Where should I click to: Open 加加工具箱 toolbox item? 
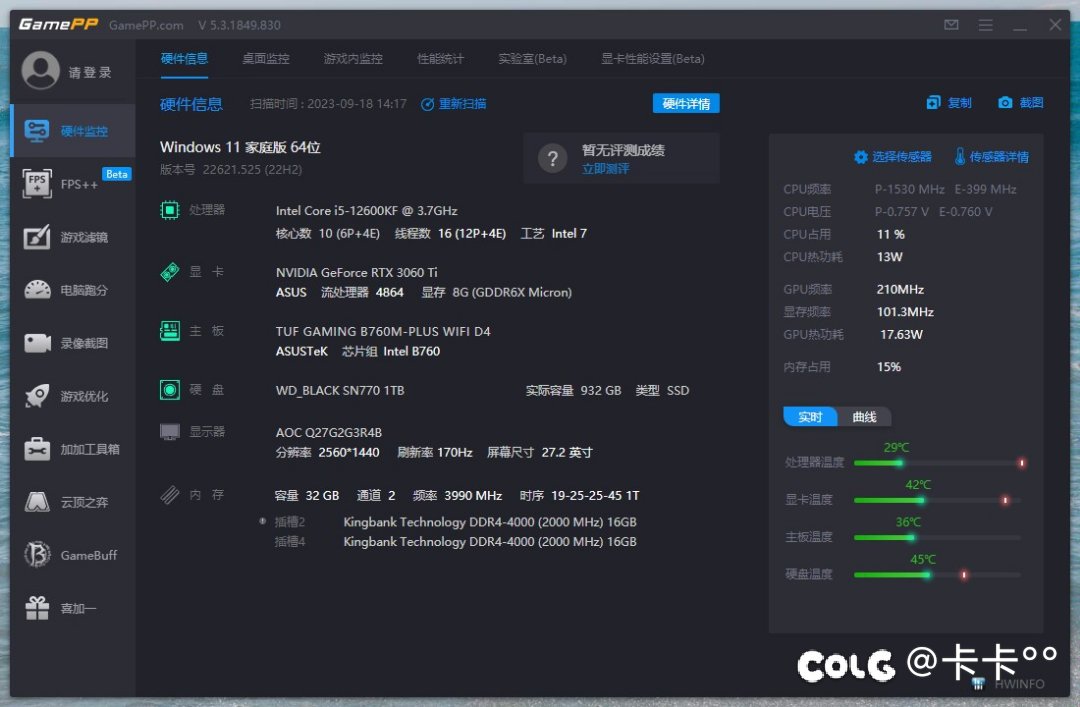click(x=73, y=449)
